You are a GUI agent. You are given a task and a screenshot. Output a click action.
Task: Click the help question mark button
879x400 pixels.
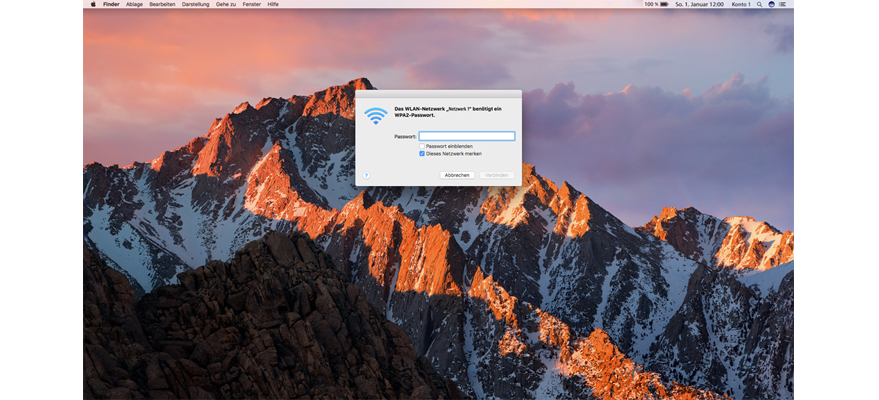click(x=366, y=175)
